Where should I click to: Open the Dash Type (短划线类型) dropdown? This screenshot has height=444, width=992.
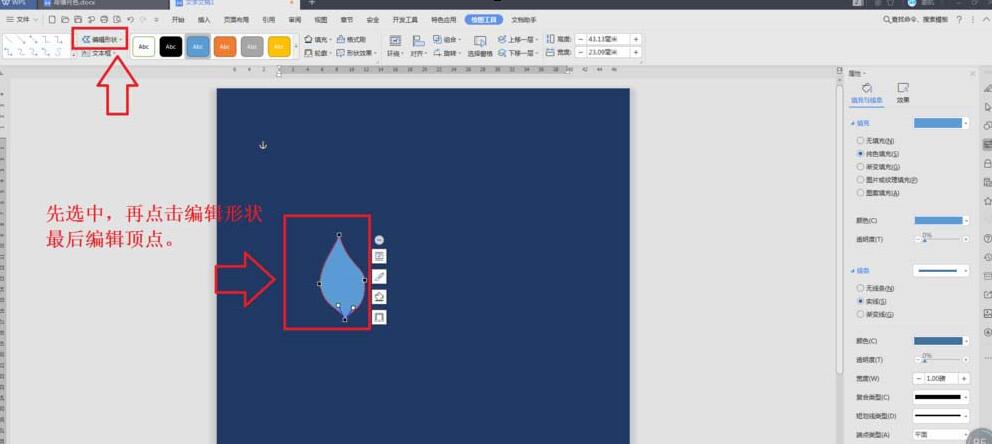[x=941, y=416]
